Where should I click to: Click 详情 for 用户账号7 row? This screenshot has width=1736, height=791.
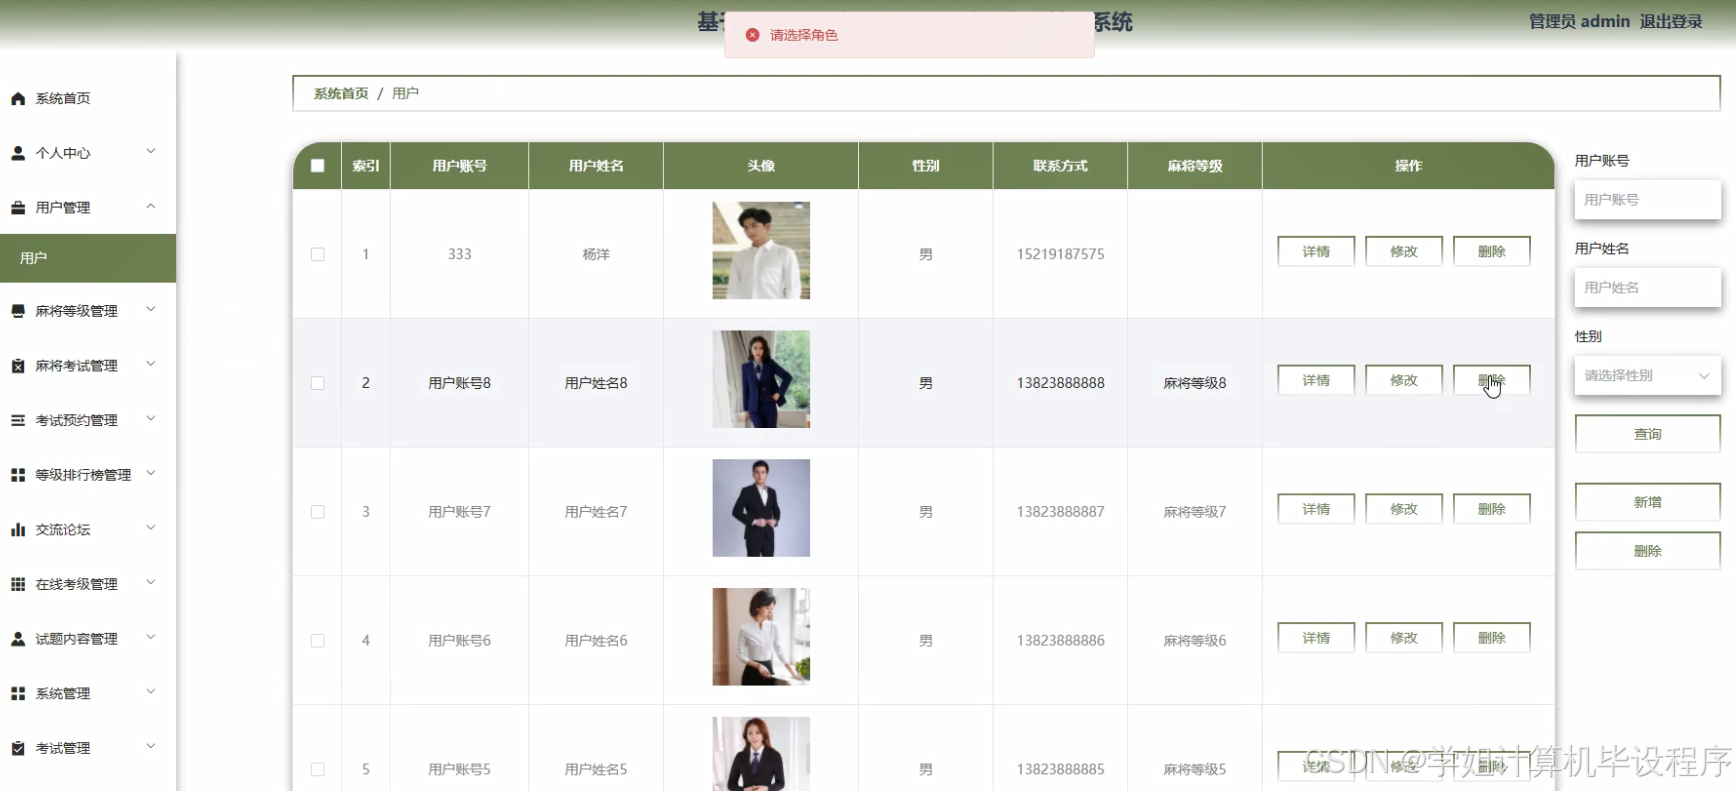point(1316,509)
